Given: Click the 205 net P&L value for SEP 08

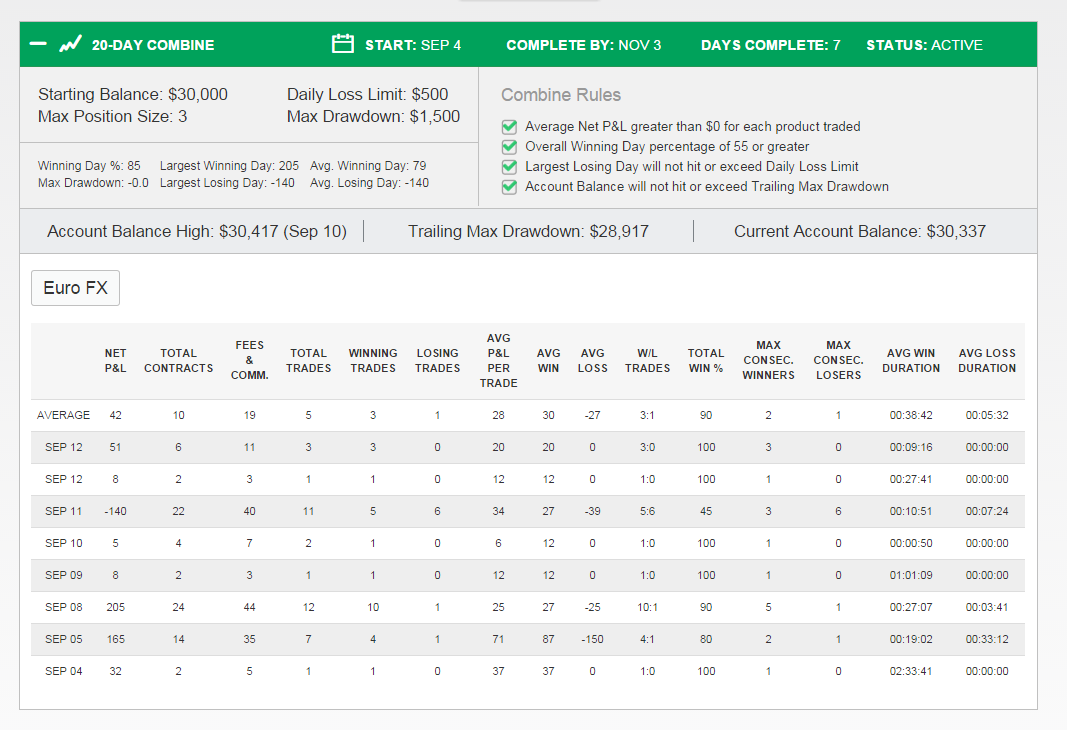Looking at the screenshot, I should click(116, 607).
